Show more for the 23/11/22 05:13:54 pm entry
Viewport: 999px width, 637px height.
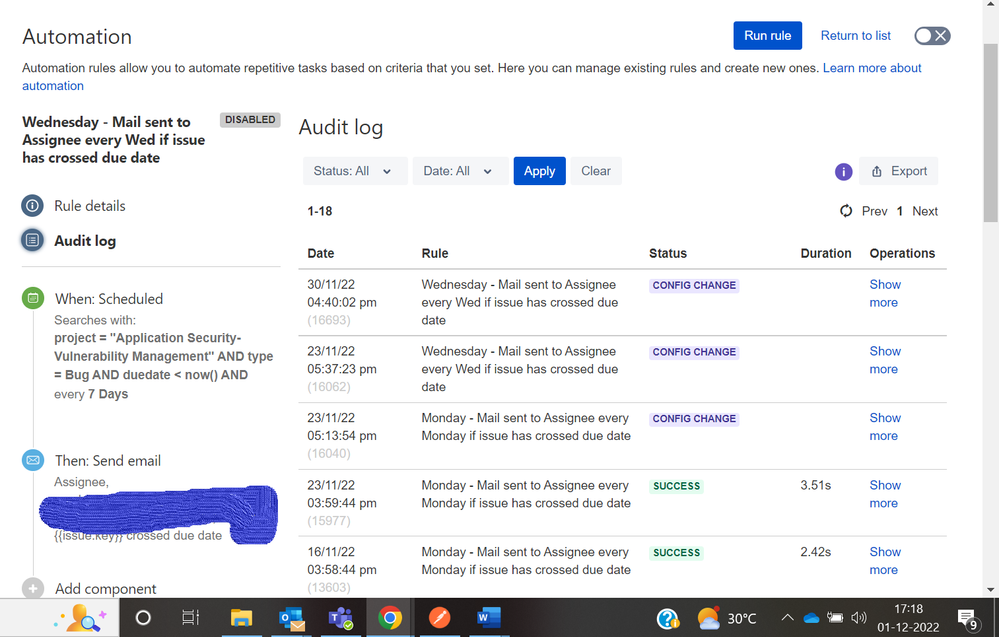pos(885,427)
